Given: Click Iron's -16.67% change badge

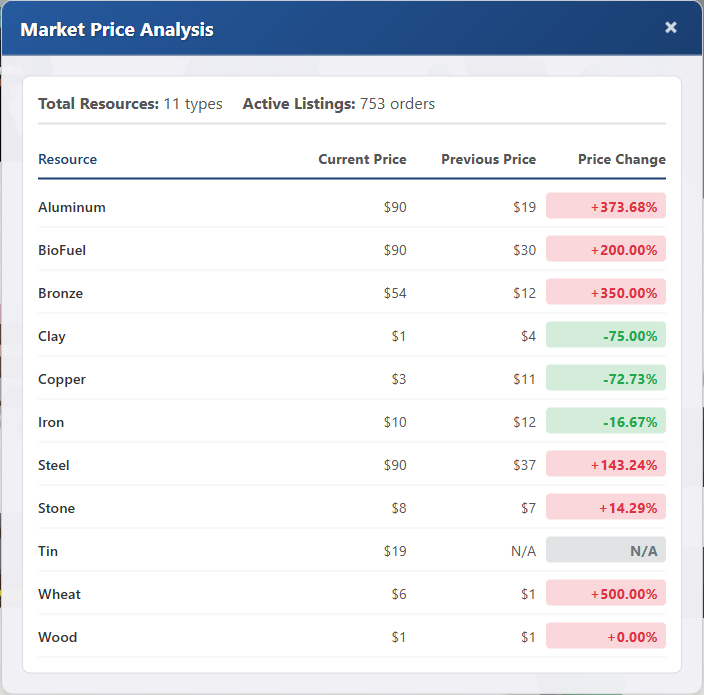Looking at the screenshot, I should [x=606, y=422].
